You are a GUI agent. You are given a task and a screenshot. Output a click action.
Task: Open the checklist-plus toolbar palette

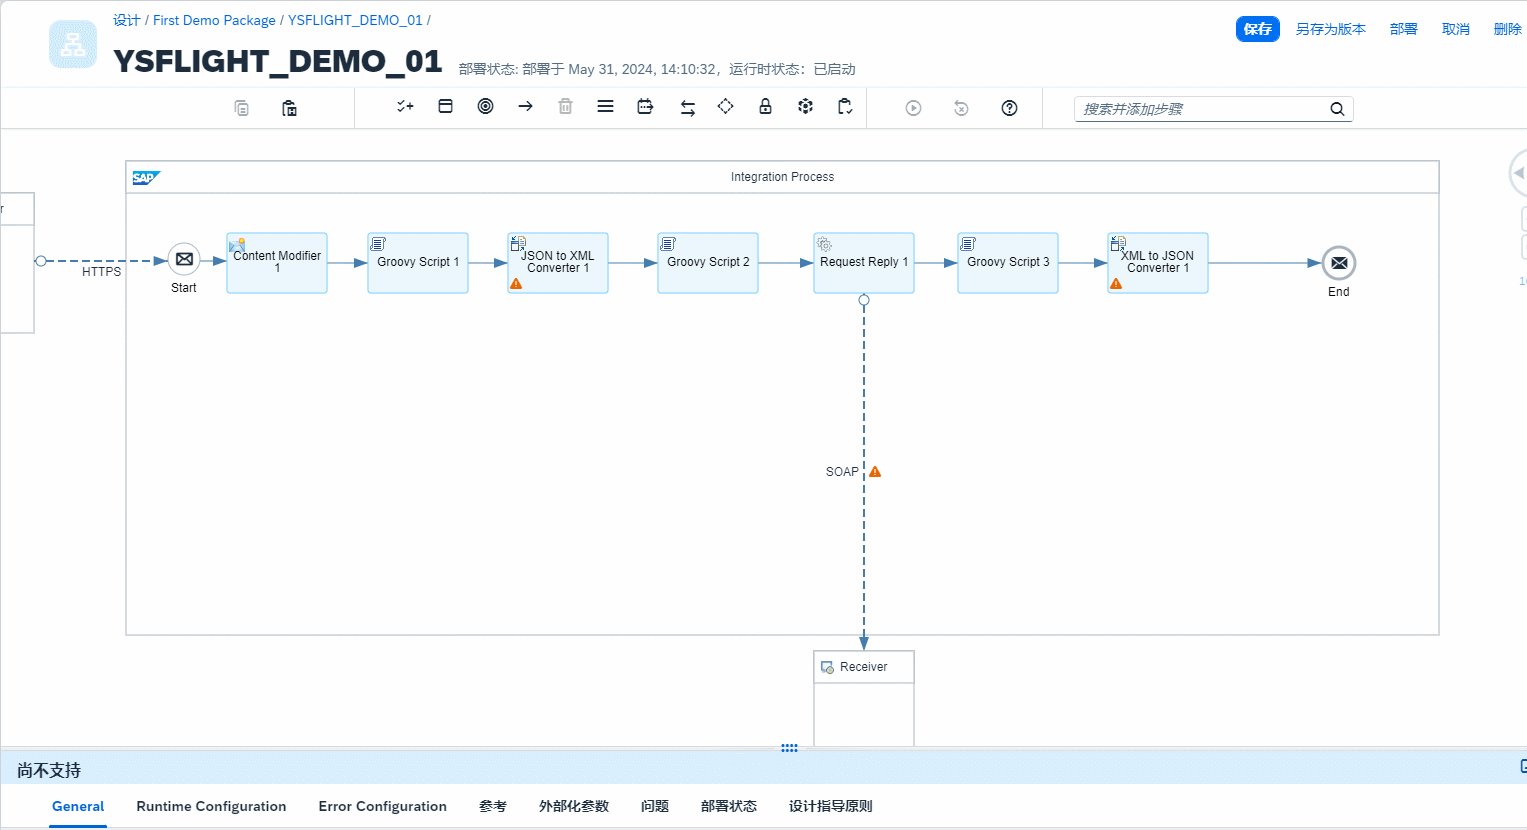click(405, 107)
